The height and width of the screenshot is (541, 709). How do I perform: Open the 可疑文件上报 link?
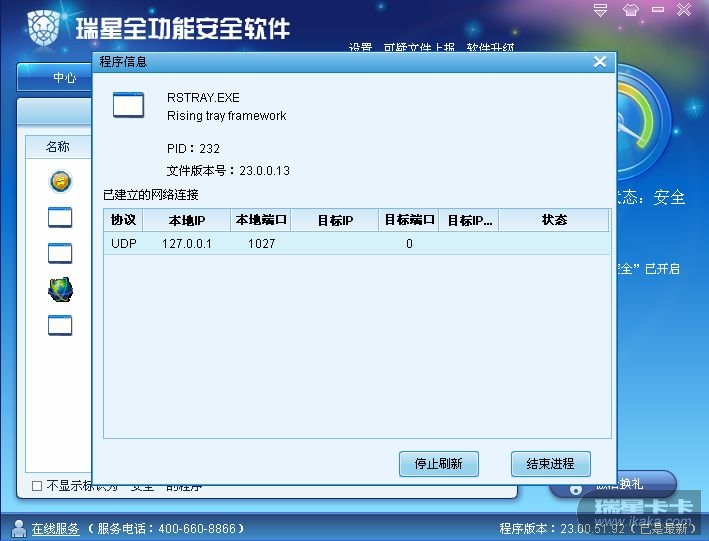(419, 47)
